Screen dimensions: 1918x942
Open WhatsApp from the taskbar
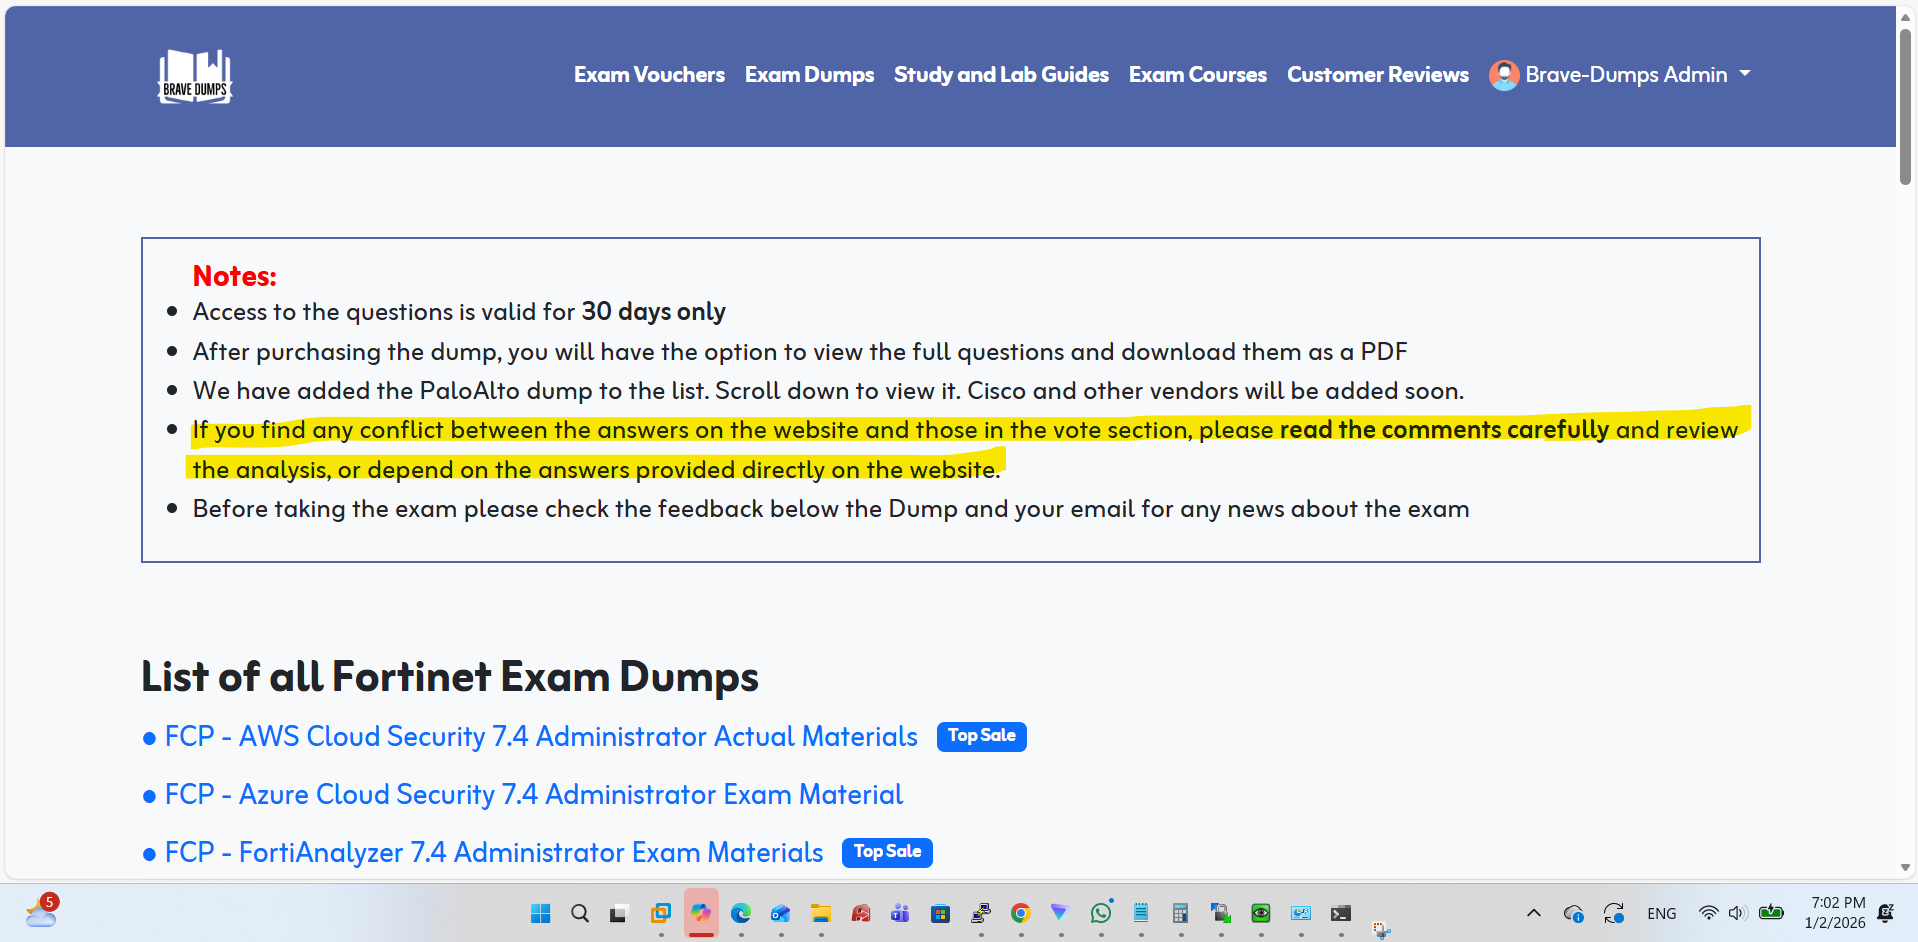click(1101, 913)
